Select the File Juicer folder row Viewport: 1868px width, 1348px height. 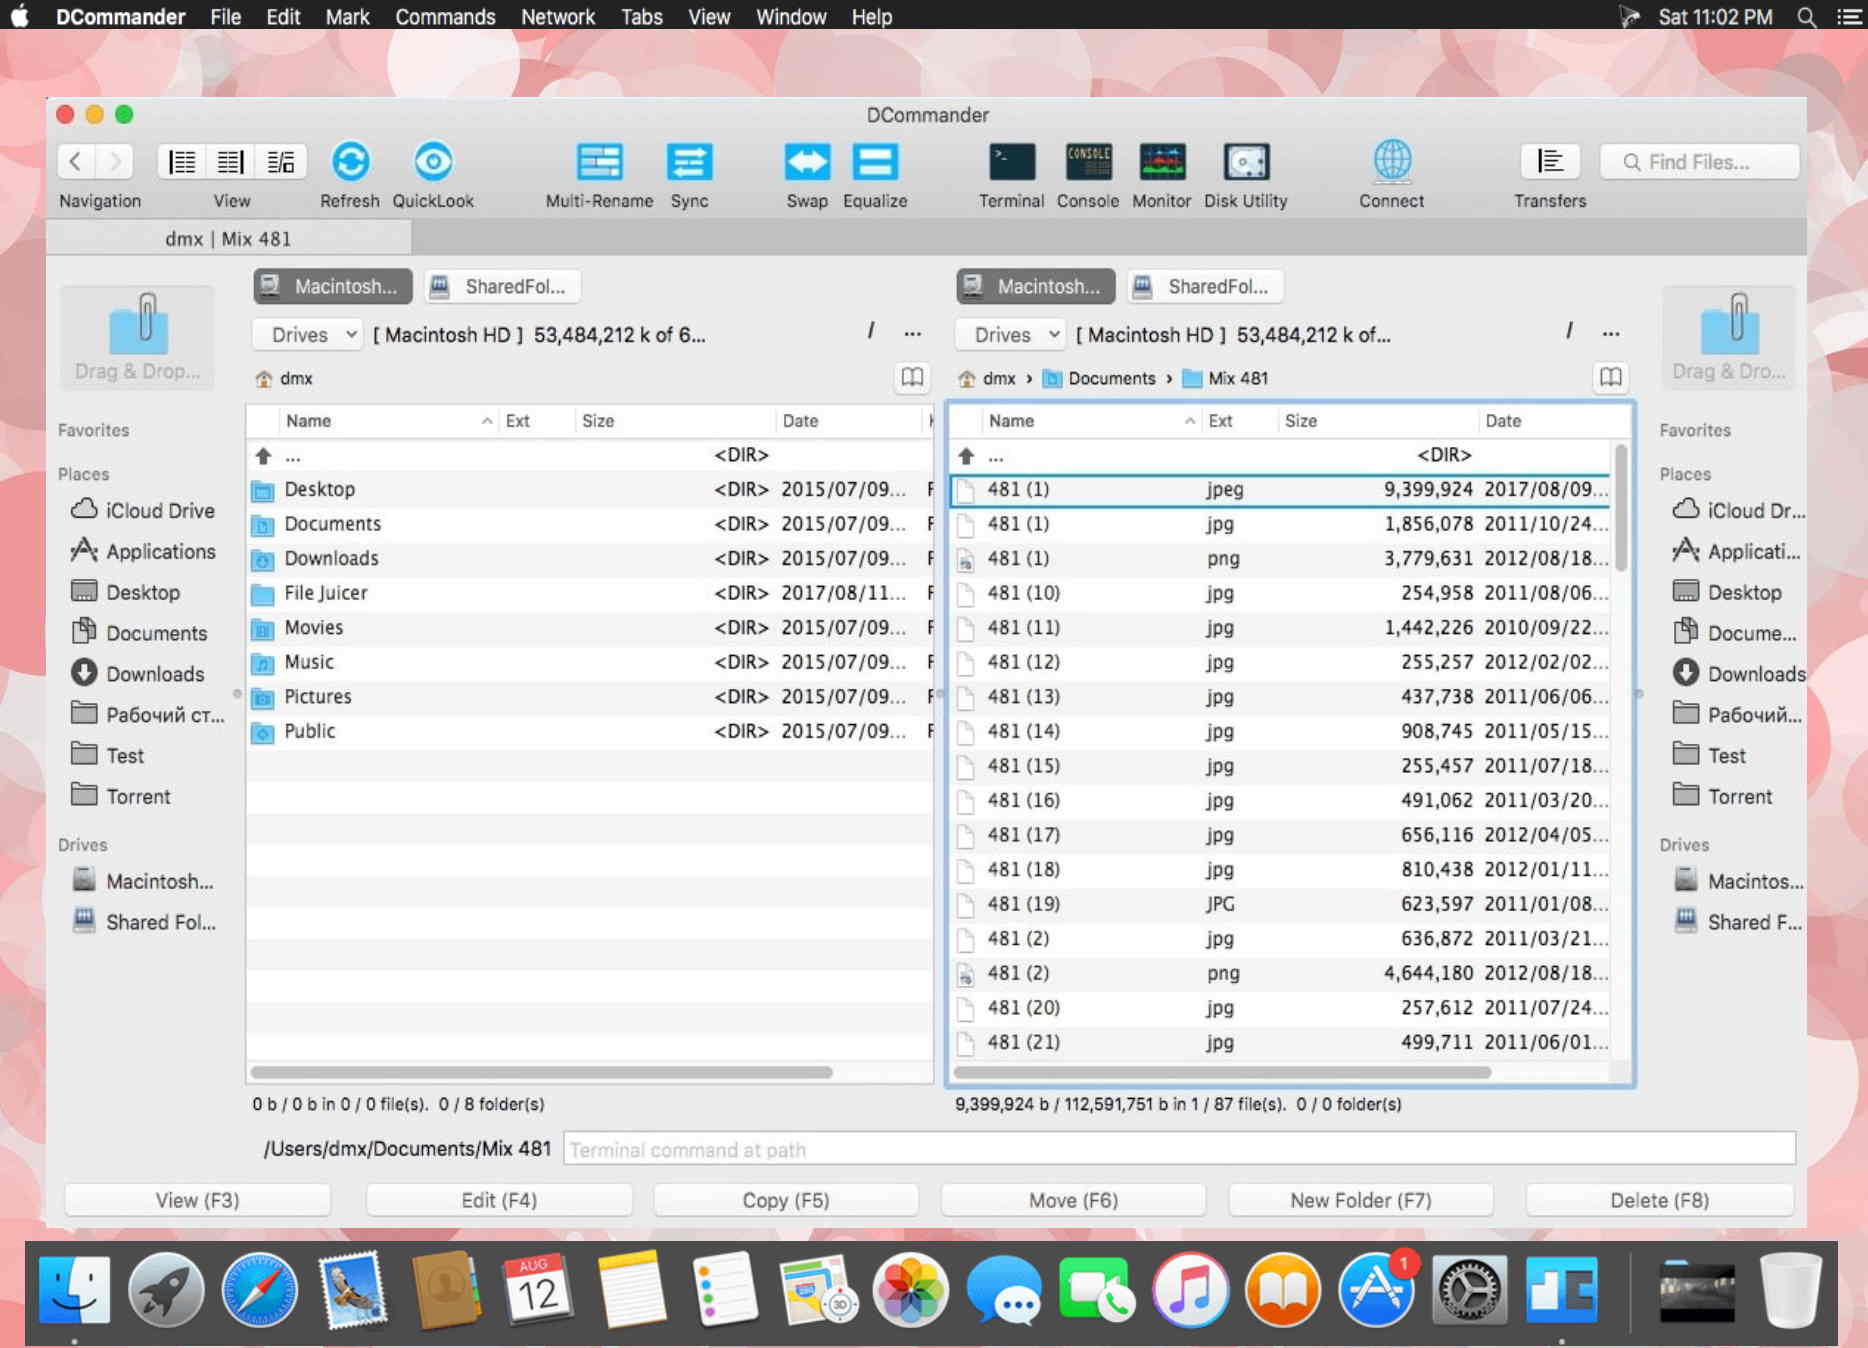pyautogui.click(x=589, y=593)
